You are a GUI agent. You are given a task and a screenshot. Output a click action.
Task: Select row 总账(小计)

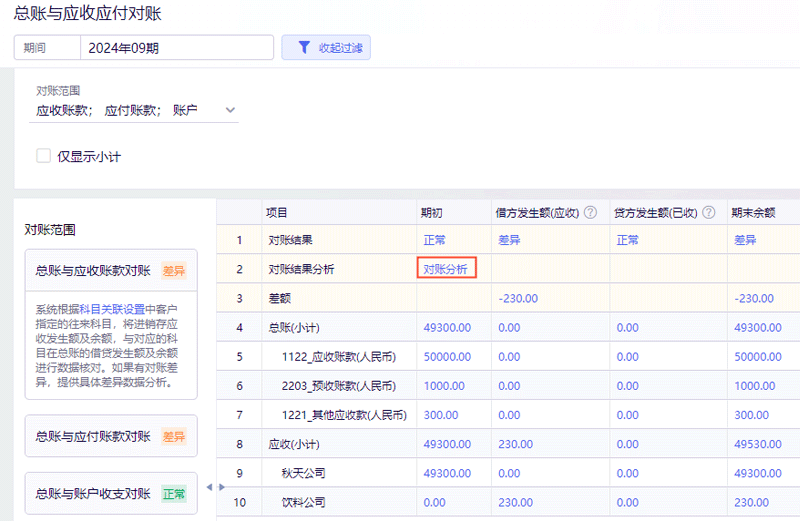point(508,328)
